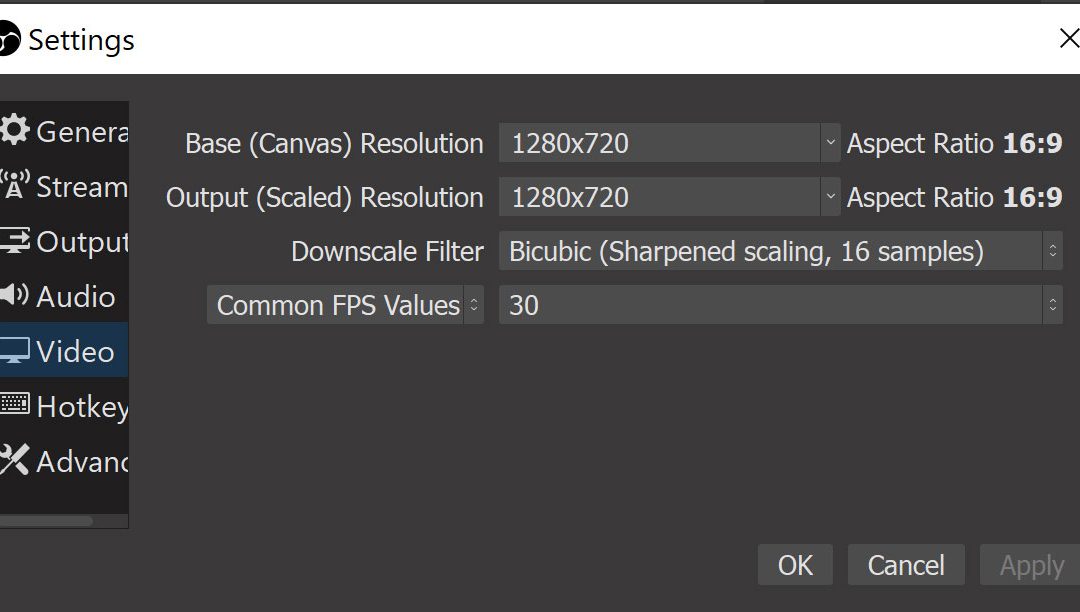Click the Audio speaker icon
Screen dimensions: 1080x612
14,296
